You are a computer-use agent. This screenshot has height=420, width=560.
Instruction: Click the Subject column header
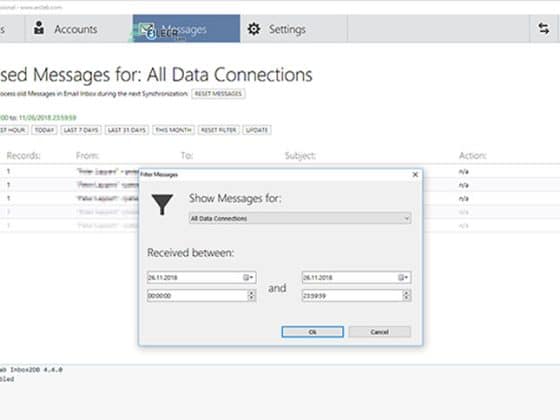tap(300, 156)
